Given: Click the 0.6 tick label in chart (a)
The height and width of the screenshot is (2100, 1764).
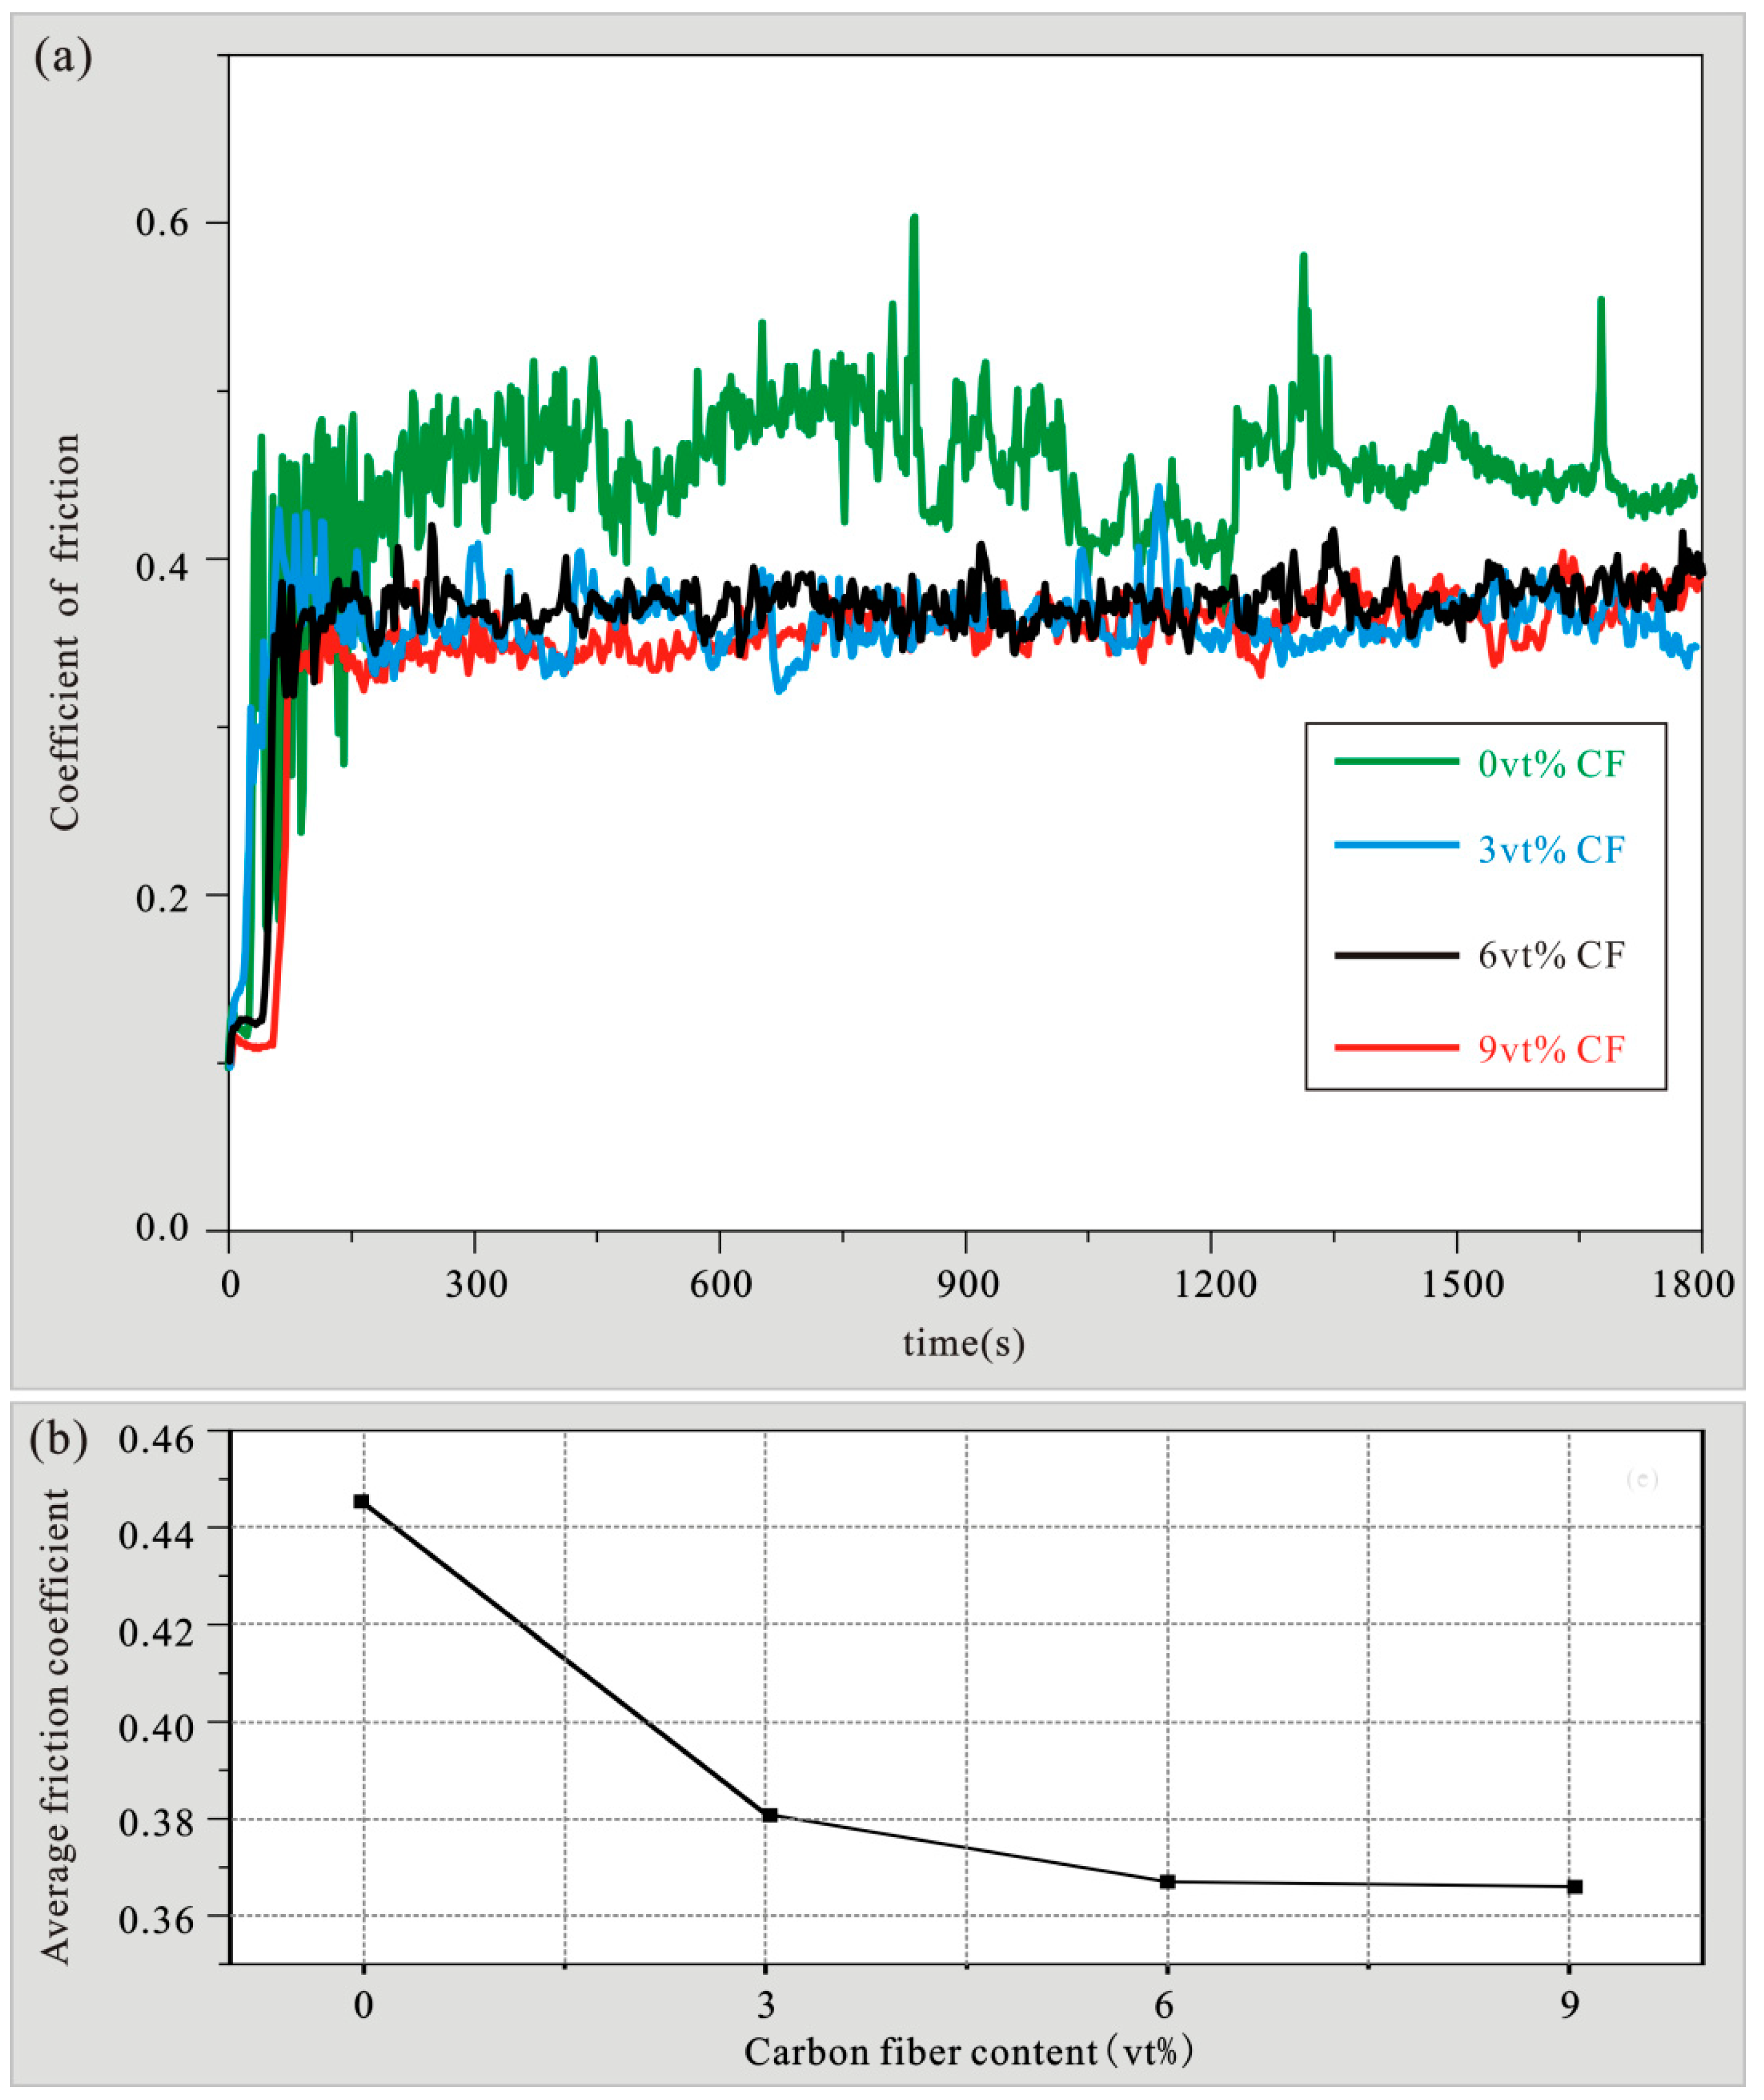Looking at the screenshot, I should pos(163,222).
